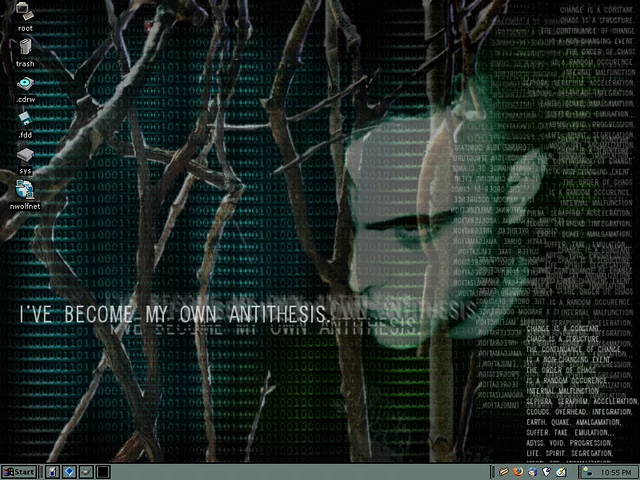Click the black box after quick launch icons
Screen dimensions: 640x480
pos(101,472)
